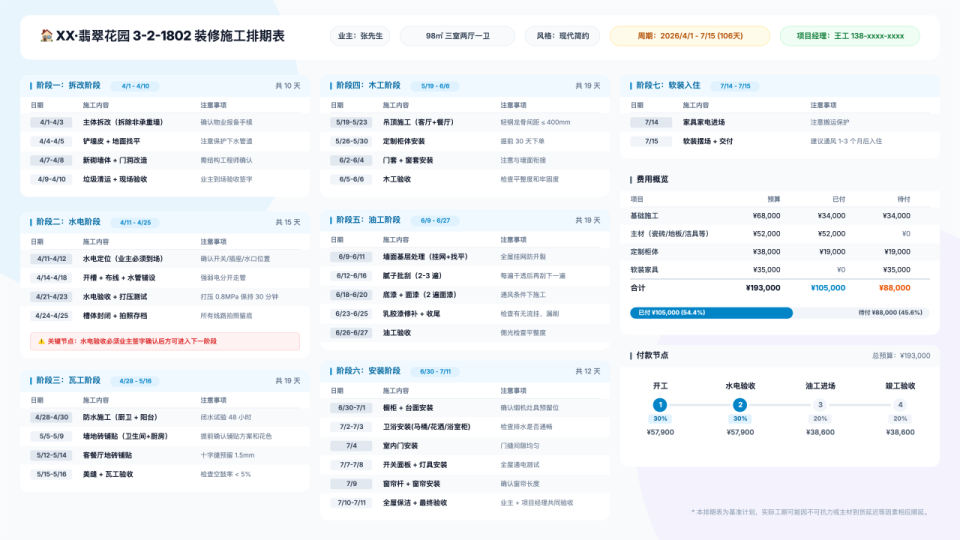Screen dimensions: 960x540
Task: Click the 阶段四: 木工阶段 heading
Action: pos(368,86)
